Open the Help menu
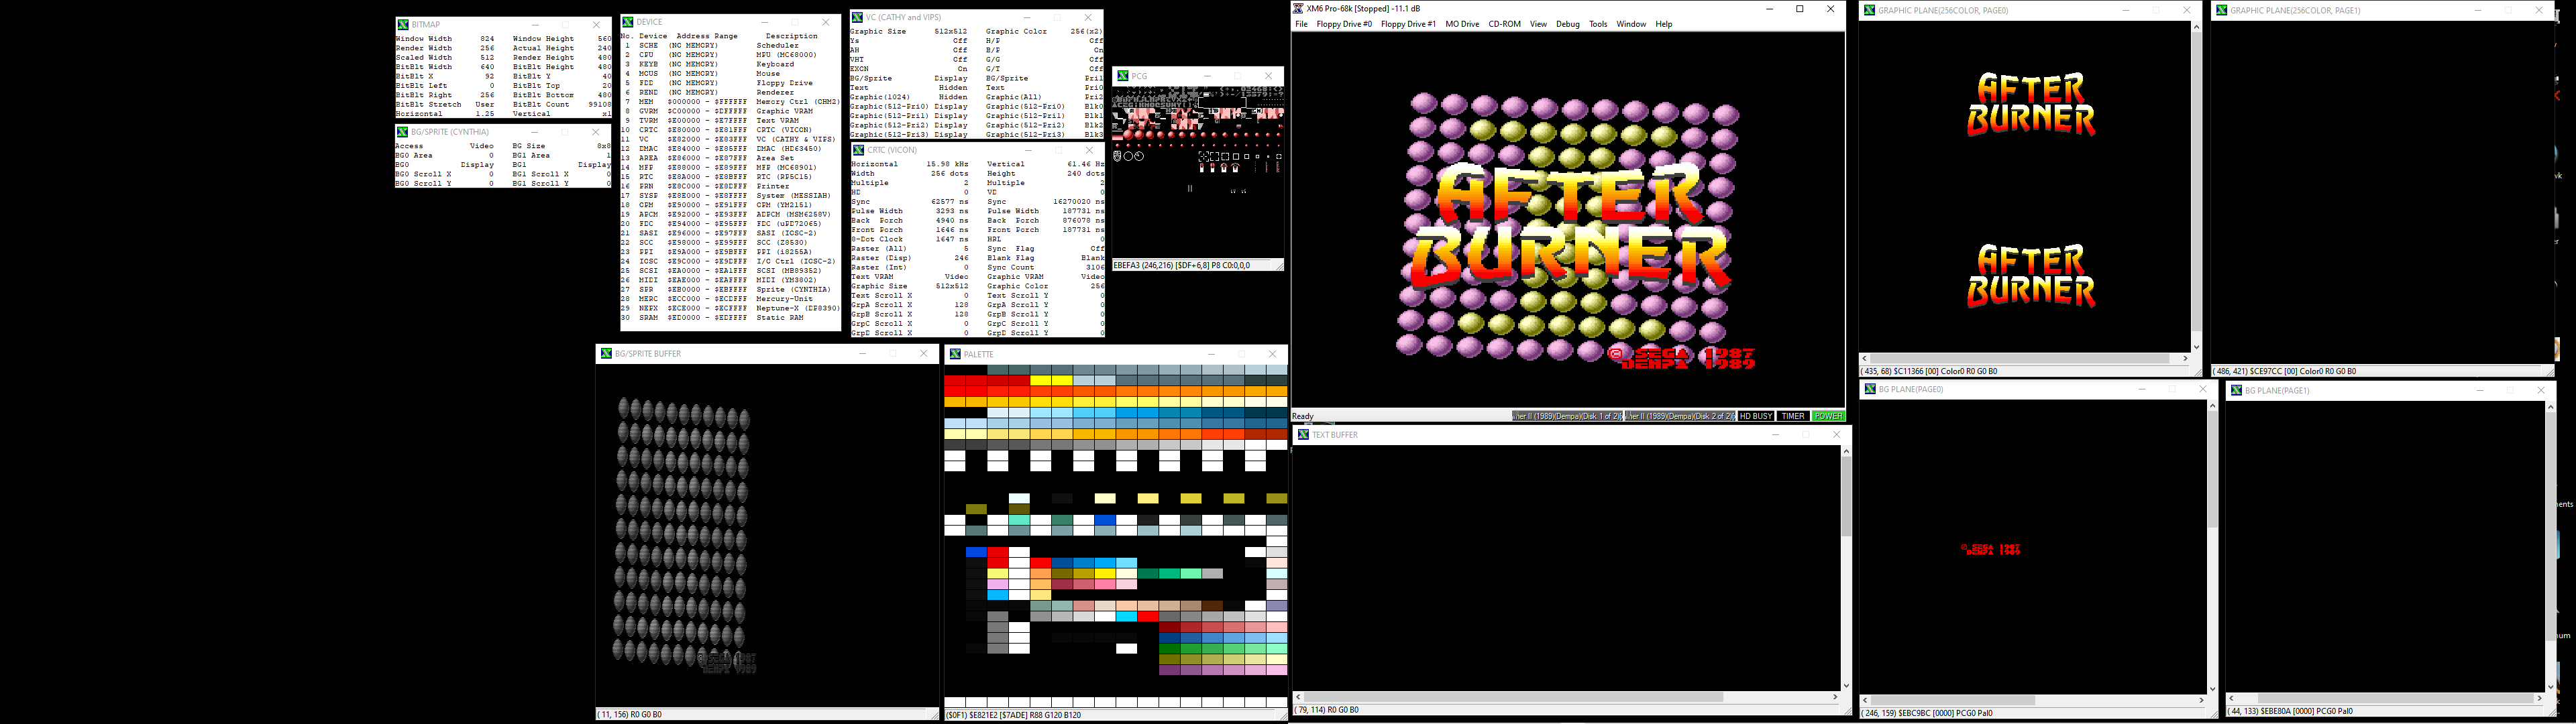The image size is (2576, 724). 1663,24
